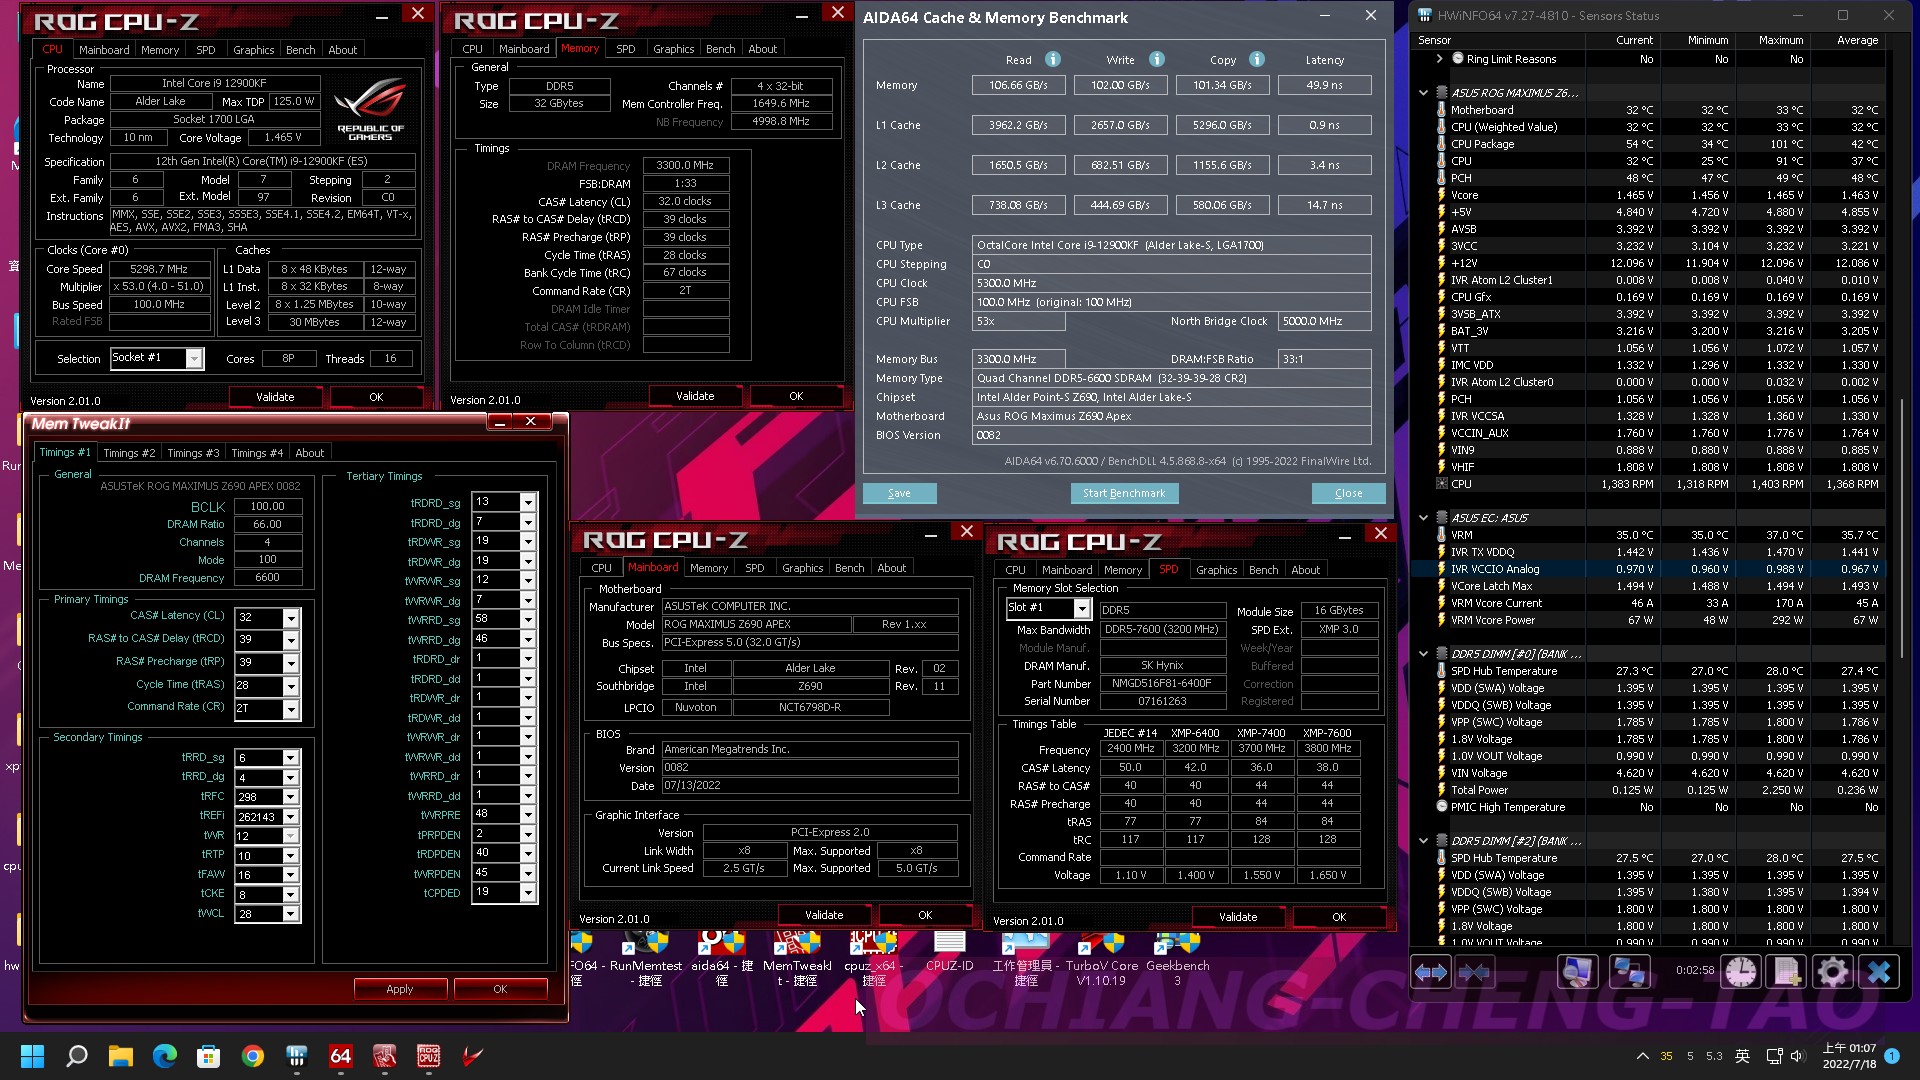Screen dimensions: 1920x1080
Task: Click Save in AIDA64 benchmark window
Action: (x=899, y=493)
